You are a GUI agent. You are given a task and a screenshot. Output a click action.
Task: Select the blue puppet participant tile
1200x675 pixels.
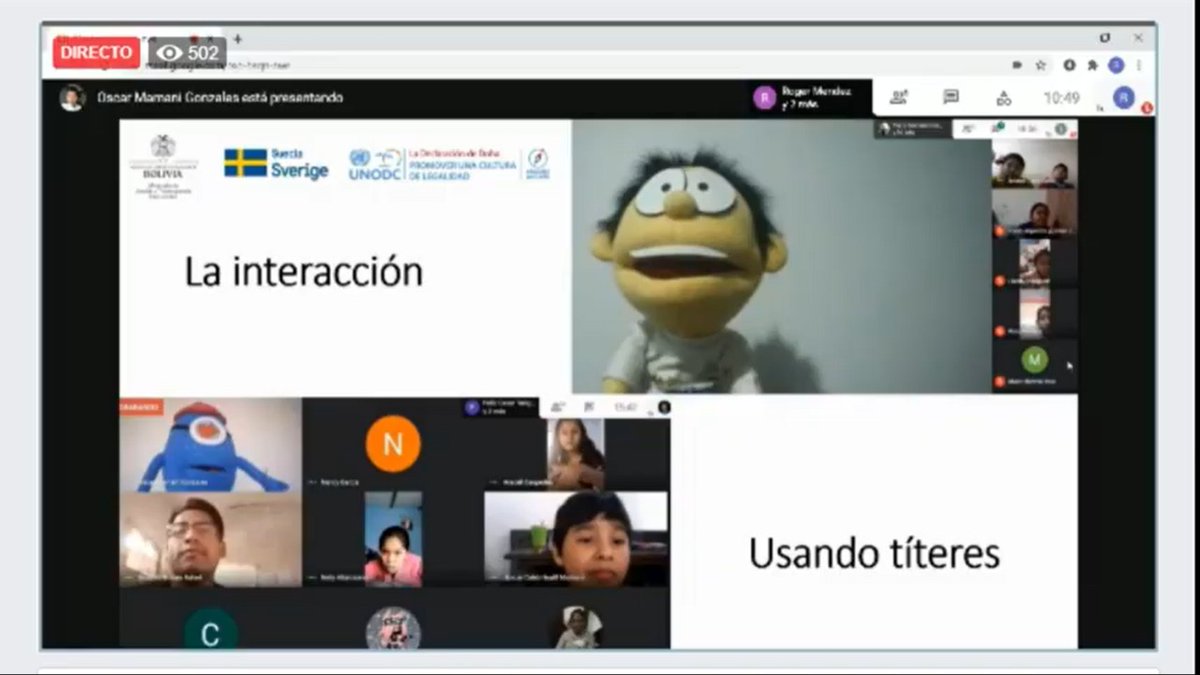click(x=211, y=445)
